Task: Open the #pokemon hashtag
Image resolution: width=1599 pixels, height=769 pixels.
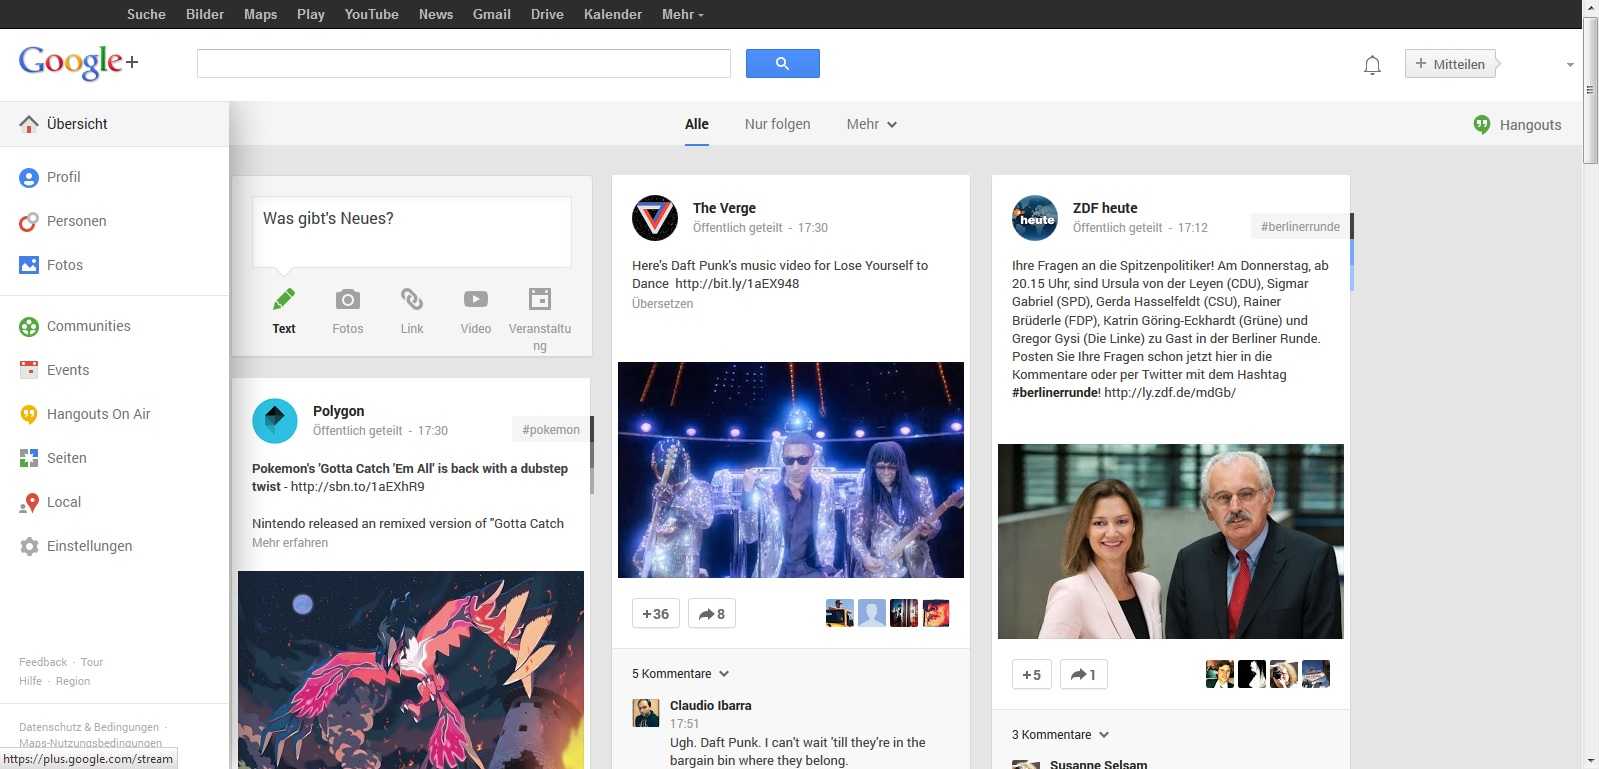Action: click(x=550, y=430)
